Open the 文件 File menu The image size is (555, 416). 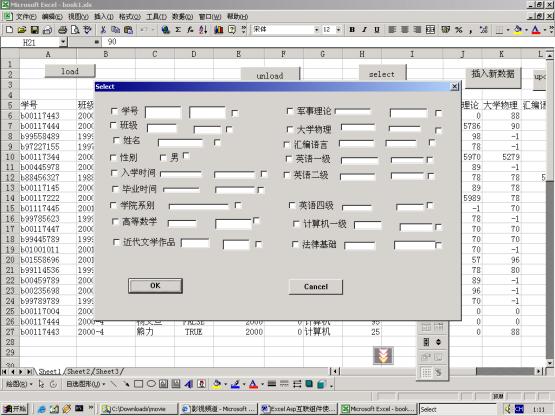pos(26,17)
